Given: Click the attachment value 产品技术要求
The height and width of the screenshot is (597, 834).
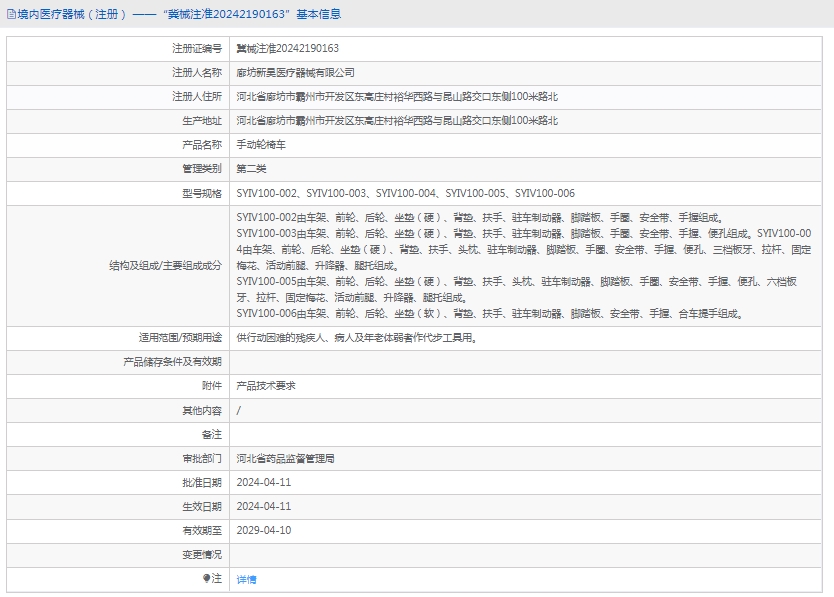Looking at the screenshot, I should [265, 385].
